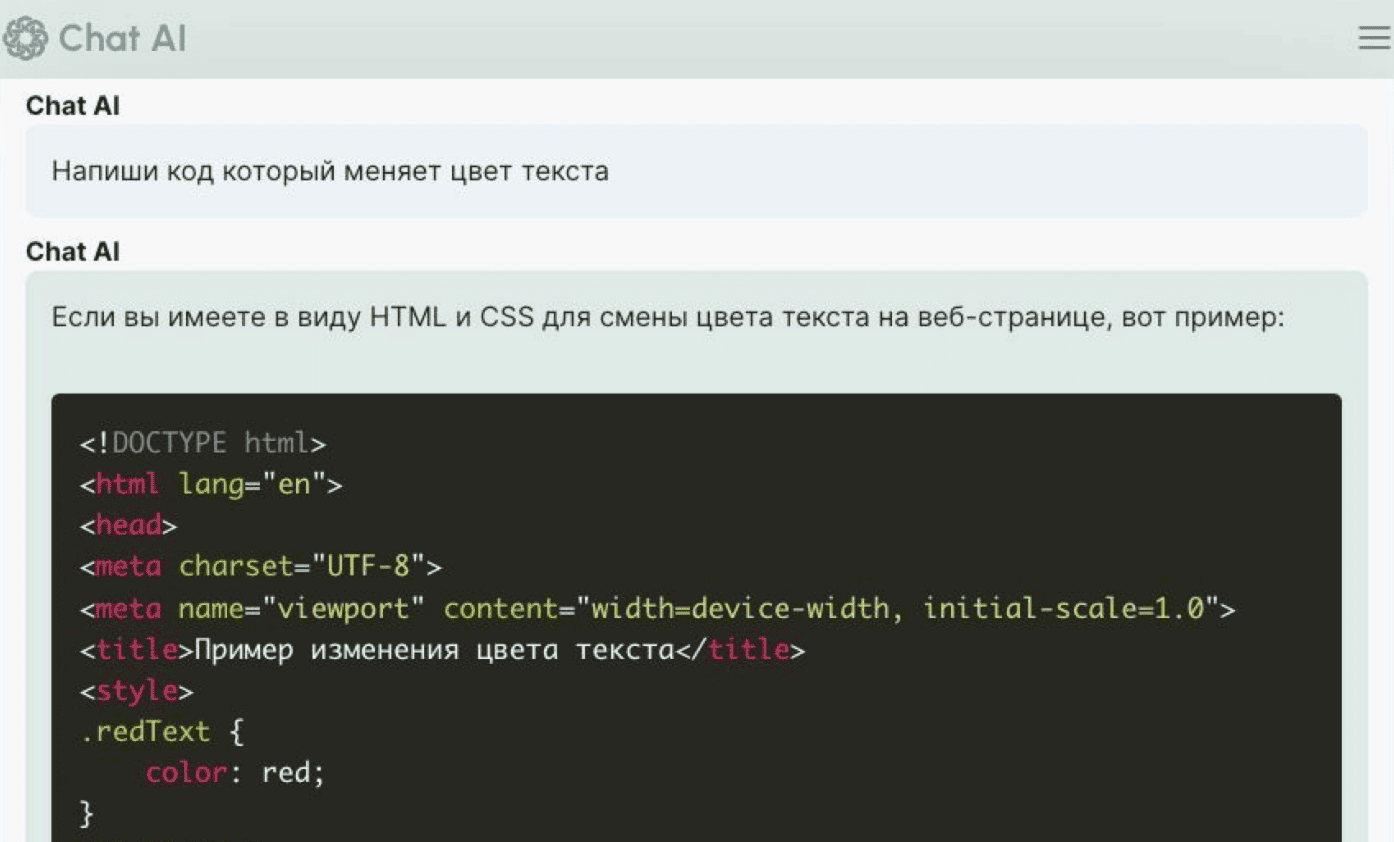This screenshot has height=842, width=1394.
Task: Click the Chat AI title in the header
Action: coord(122,39)
